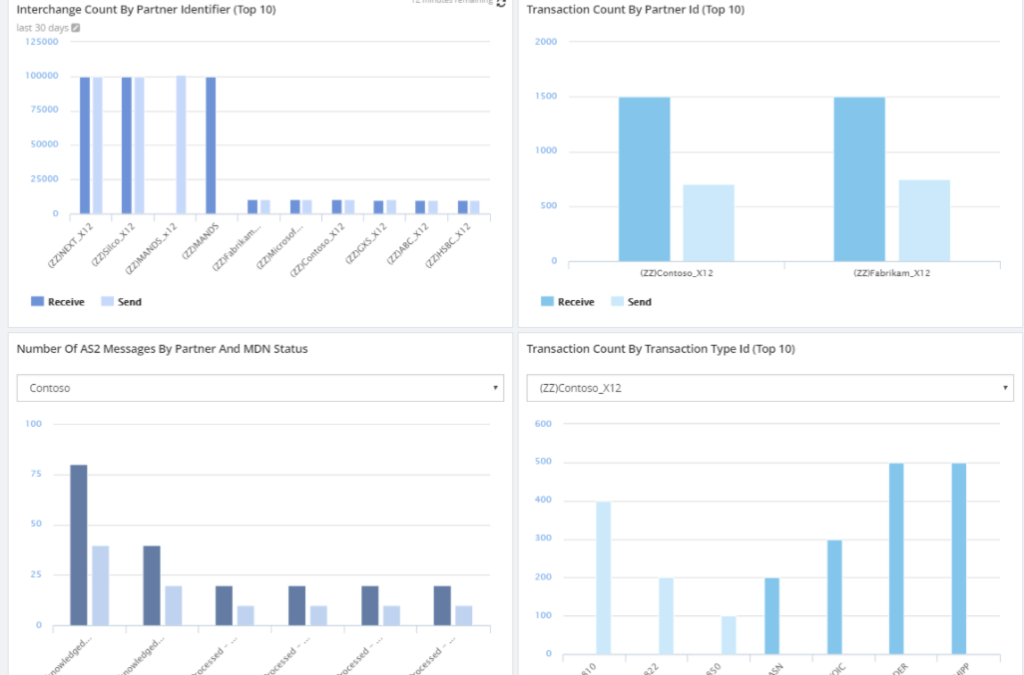Open the (ZZ)Contoso_X12 transaction type dropdown
The image size is (1024, 675).
pyautogui.click(x=770, y=388)
